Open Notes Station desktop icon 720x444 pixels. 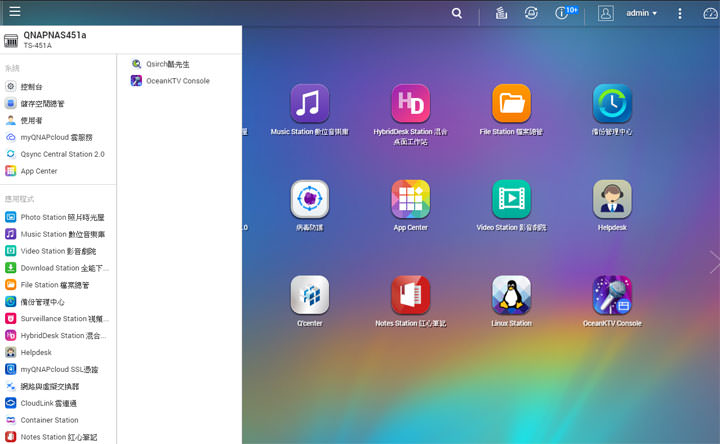pos(410,296)
